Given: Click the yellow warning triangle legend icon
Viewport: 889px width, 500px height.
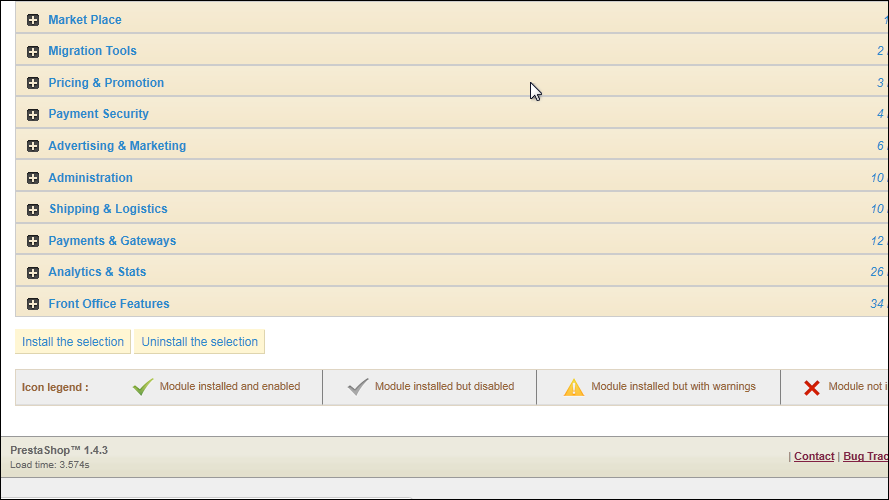Looking at the screenshot, I should pyautogui.click(x=574, y=387).
